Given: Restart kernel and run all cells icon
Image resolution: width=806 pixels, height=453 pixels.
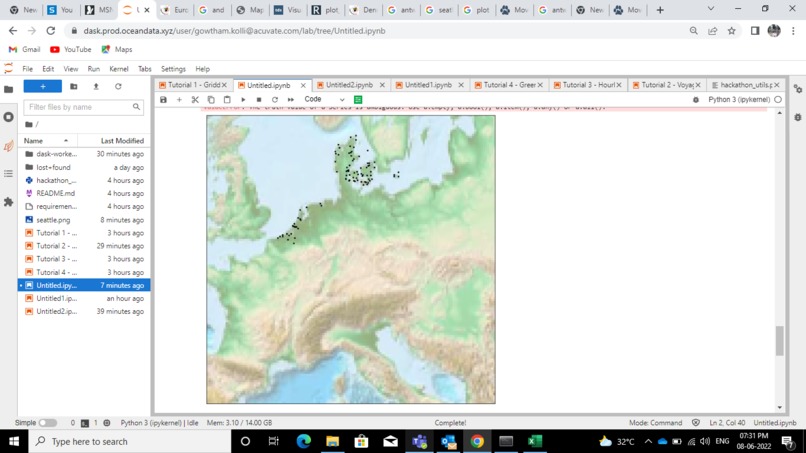Looking at the screenshot, I should pos(291,100).
